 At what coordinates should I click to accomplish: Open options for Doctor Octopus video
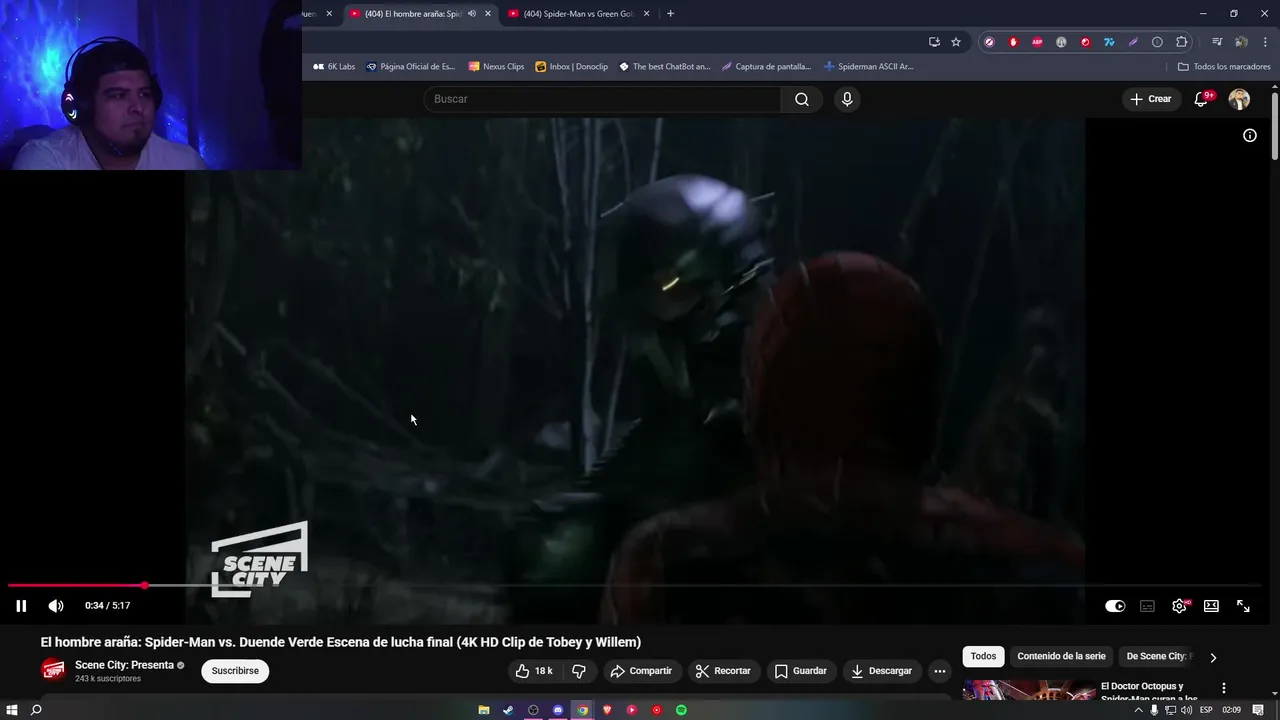click(x=1223, y=688)
